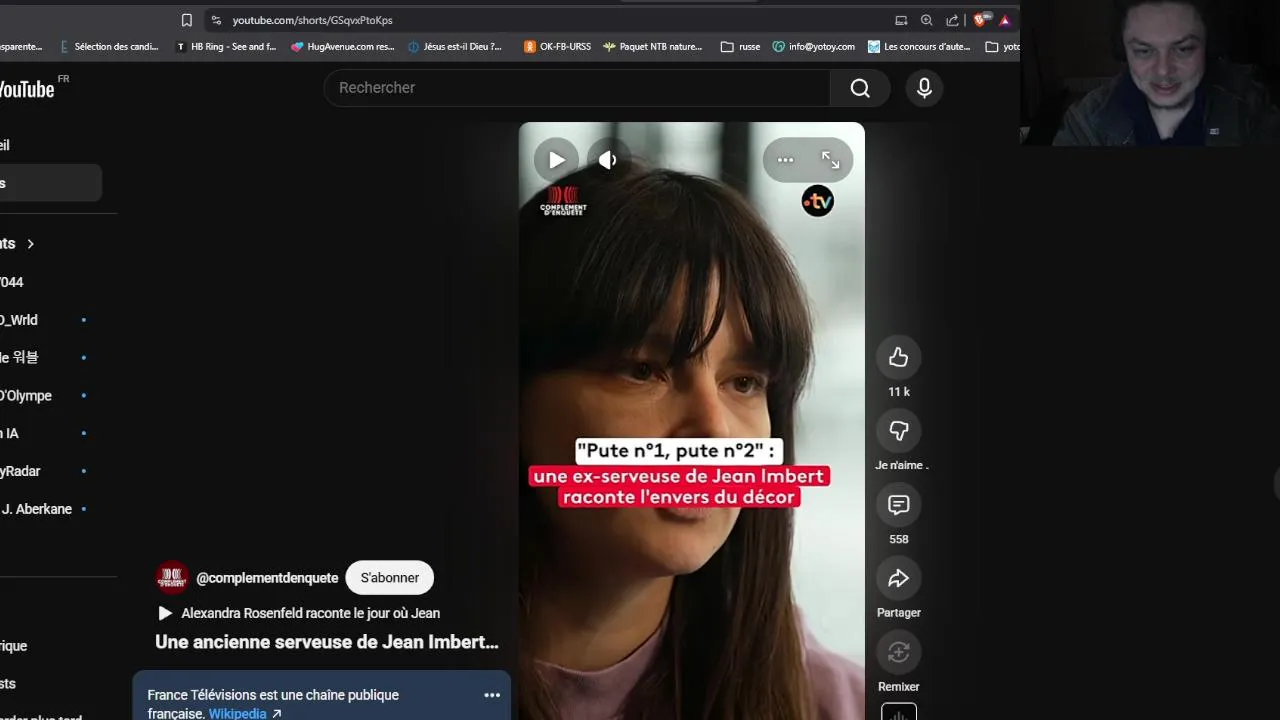
Task: Play the Shorts video
Action: [556, 160]
